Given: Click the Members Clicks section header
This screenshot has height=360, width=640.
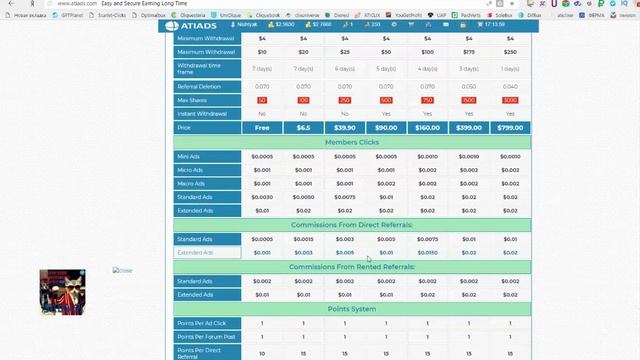Looking at the screenshot, I should (x=352, y=142).
